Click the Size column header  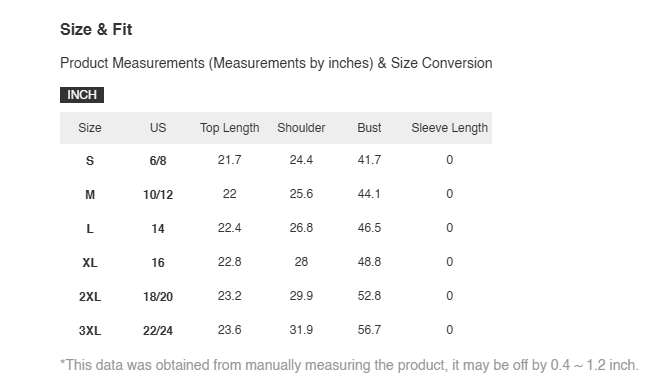[90, 128]
